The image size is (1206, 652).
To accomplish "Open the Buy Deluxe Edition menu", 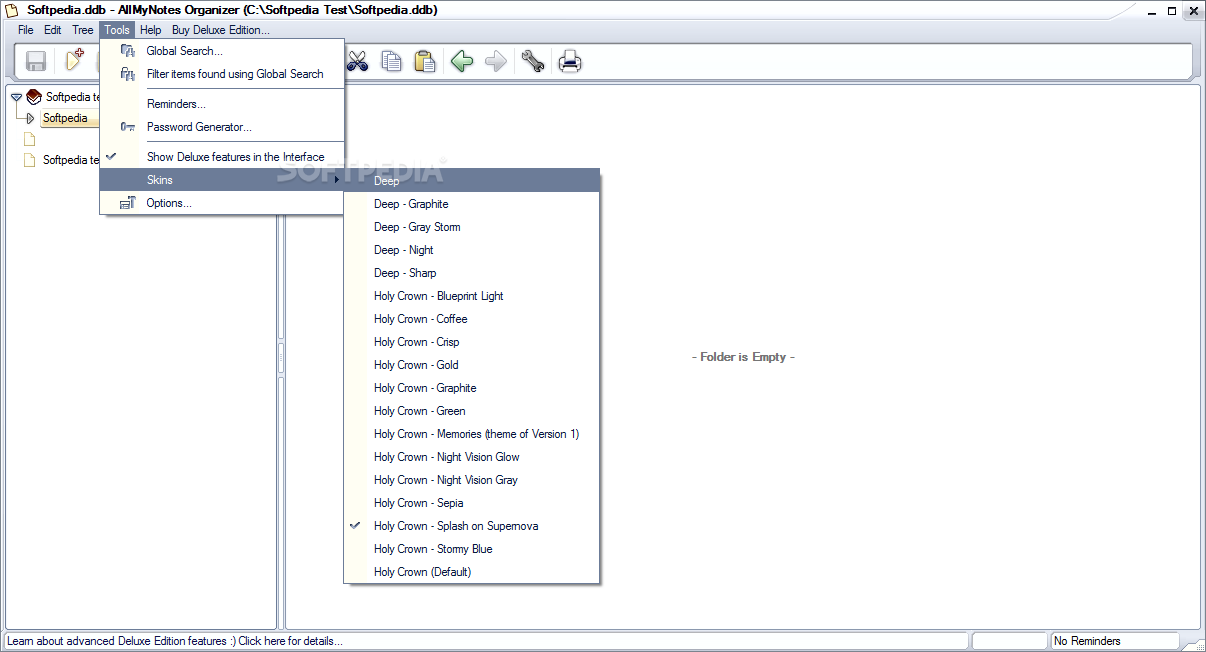I will pyautogui.click(x=220, y=30).
